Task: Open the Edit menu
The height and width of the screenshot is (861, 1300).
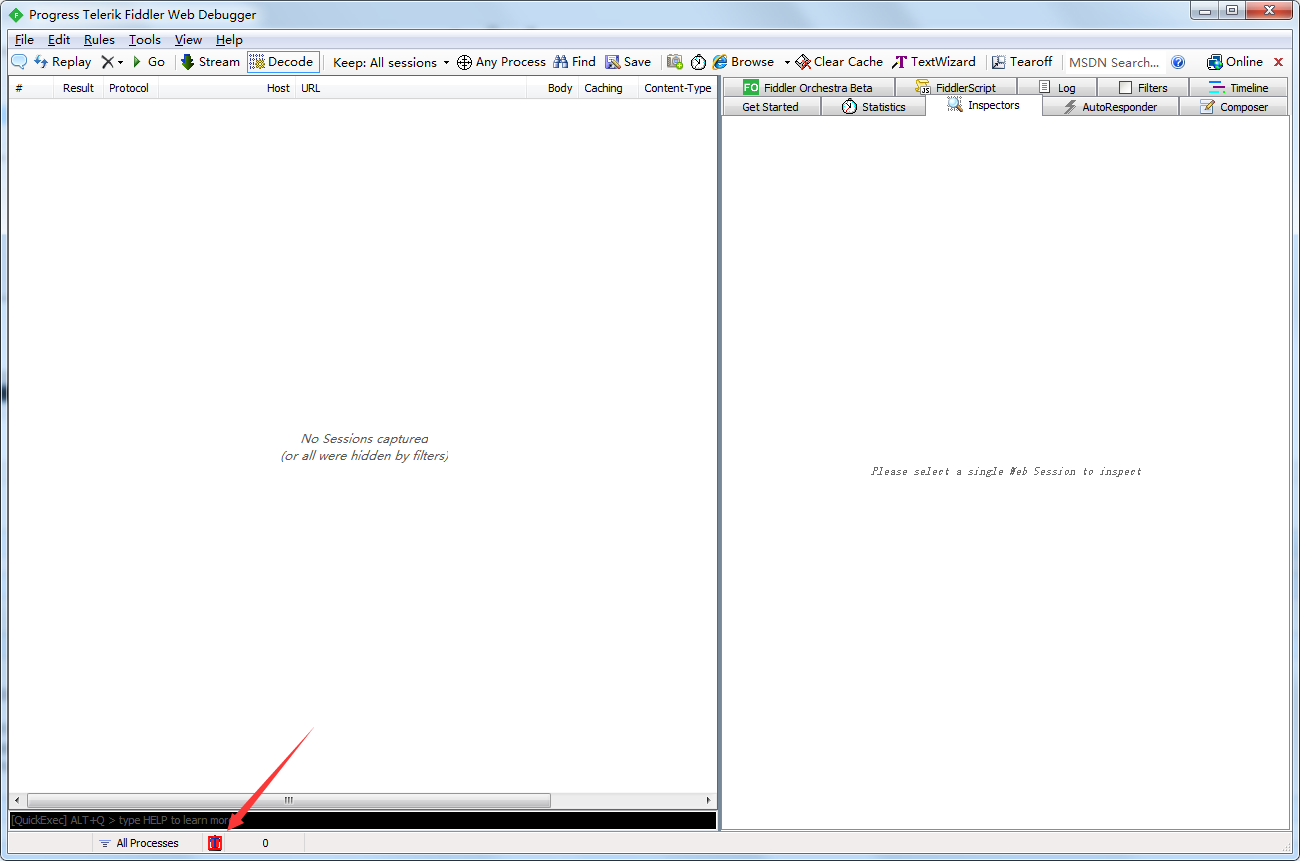Action: 59,40
